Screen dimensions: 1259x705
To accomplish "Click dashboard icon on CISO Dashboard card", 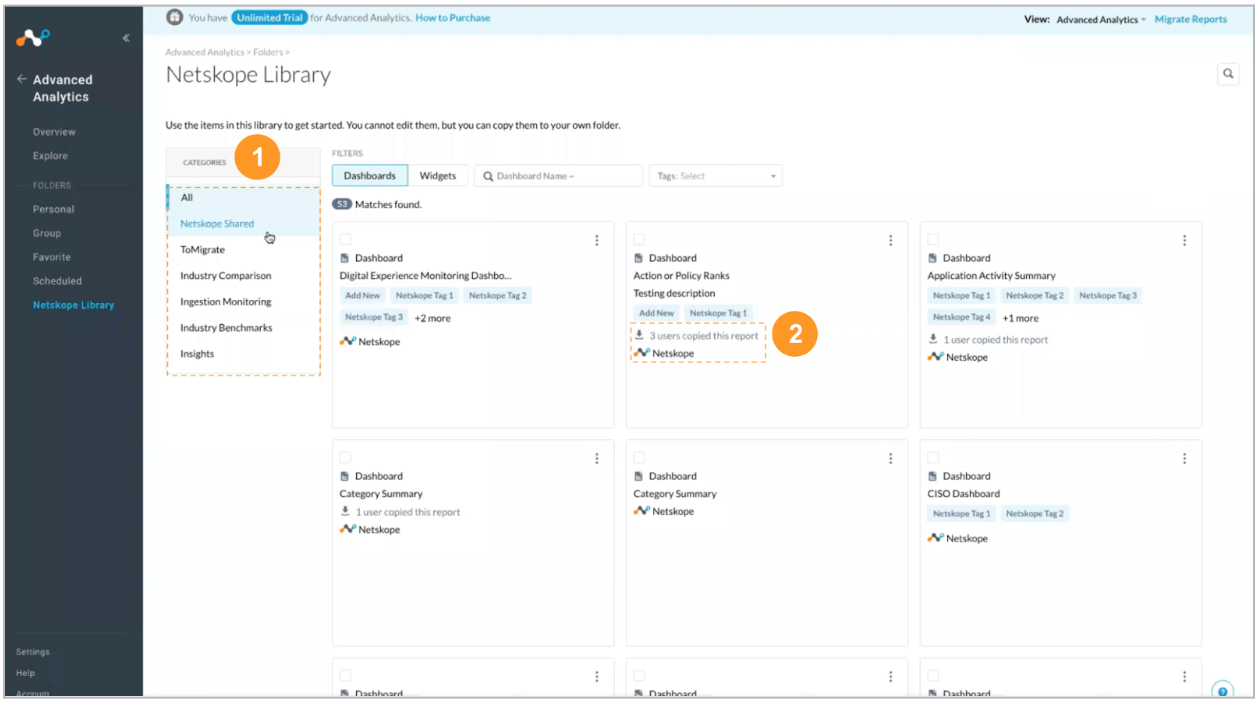I will tap(933, 476).
